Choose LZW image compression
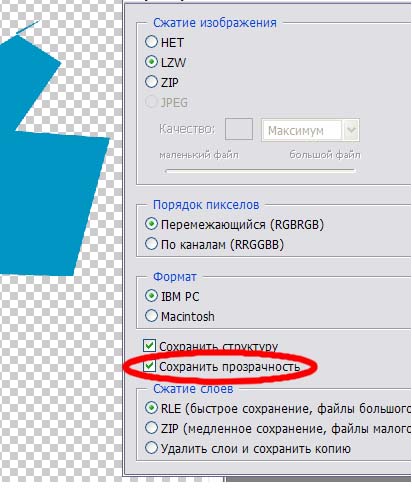The height and width of the screenshot is (492, 412). (151, 62)
